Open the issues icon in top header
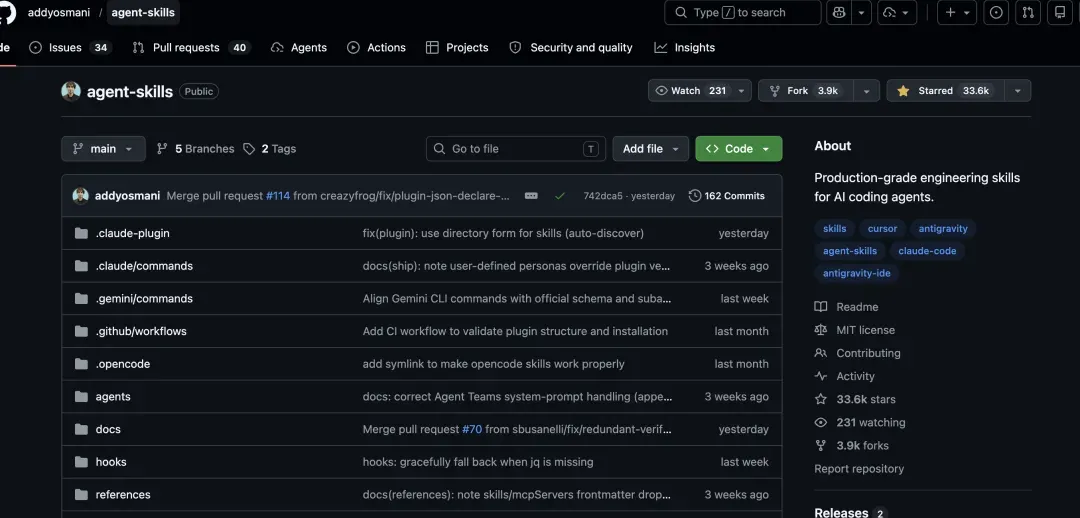This screenshot has width=1080, height=518. pyautogui.click(x=995, y=12)
